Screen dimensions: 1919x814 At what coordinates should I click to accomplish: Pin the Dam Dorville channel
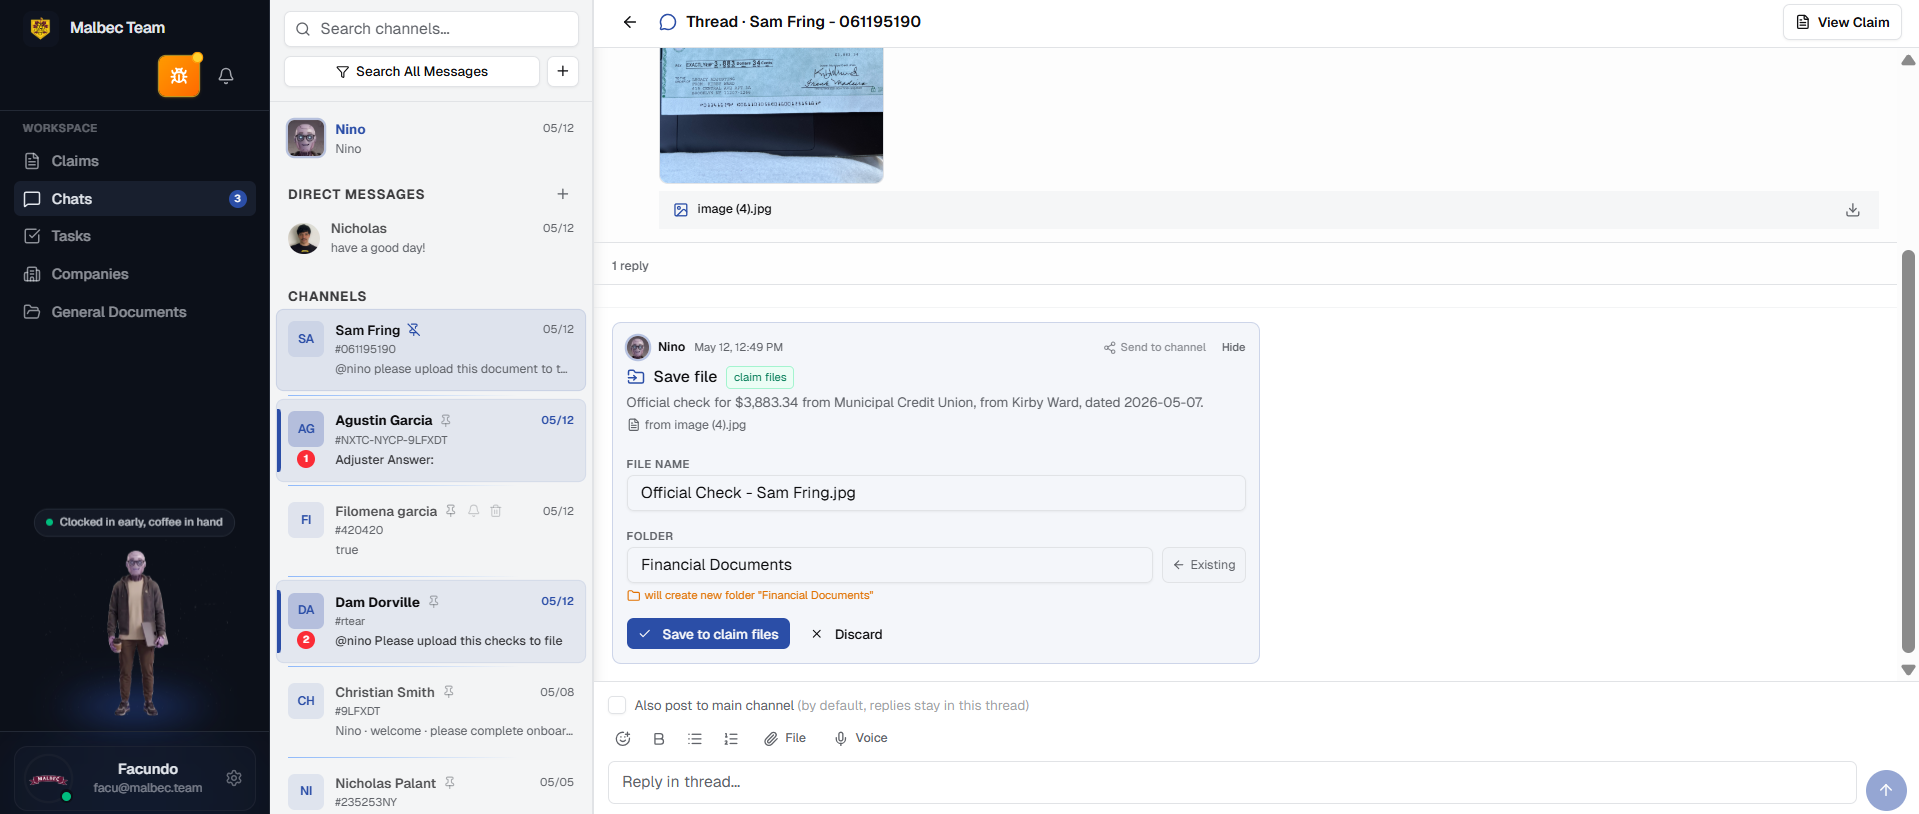tap(434, 602)
